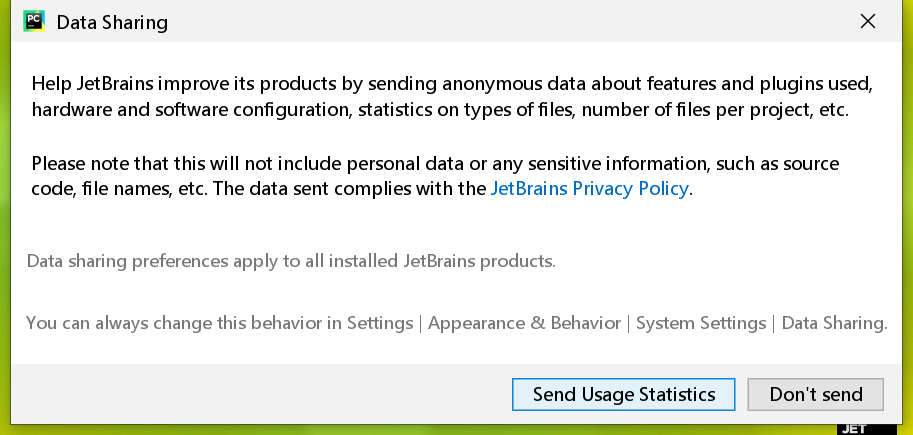
Task: Click 'System Settings' in the gray hint path
Action: 700,323
